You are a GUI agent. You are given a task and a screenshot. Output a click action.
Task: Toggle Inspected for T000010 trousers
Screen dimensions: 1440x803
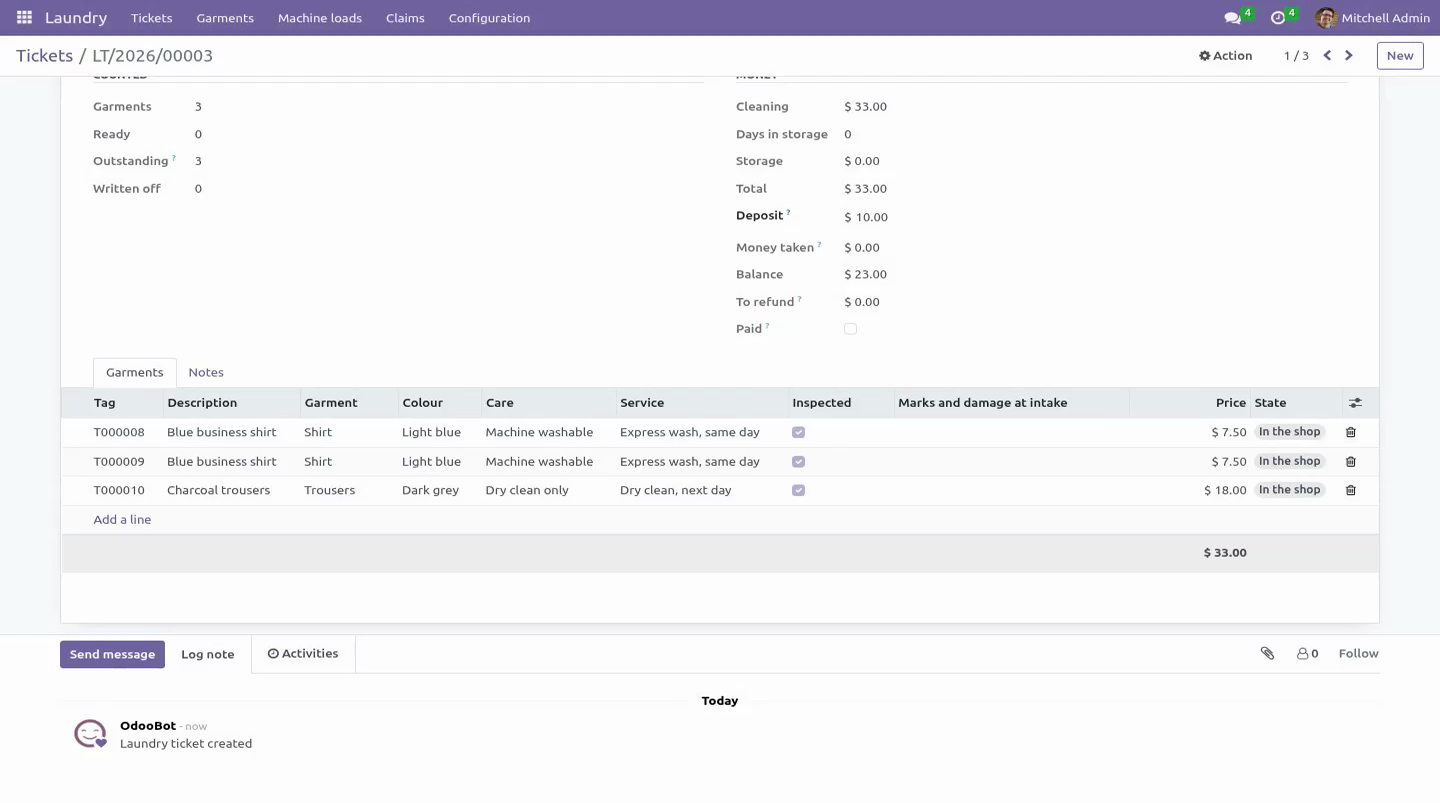click(798, 491)
